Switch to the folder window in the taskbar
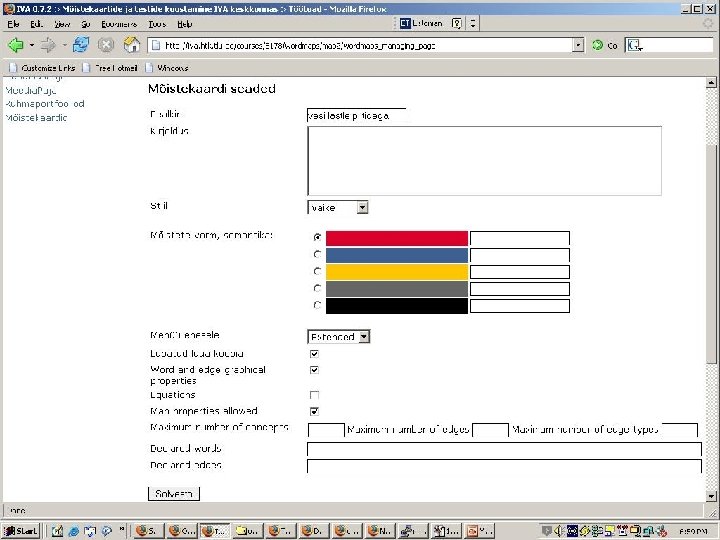This screenshot has width=720, height=540. [x=247, y=531]
